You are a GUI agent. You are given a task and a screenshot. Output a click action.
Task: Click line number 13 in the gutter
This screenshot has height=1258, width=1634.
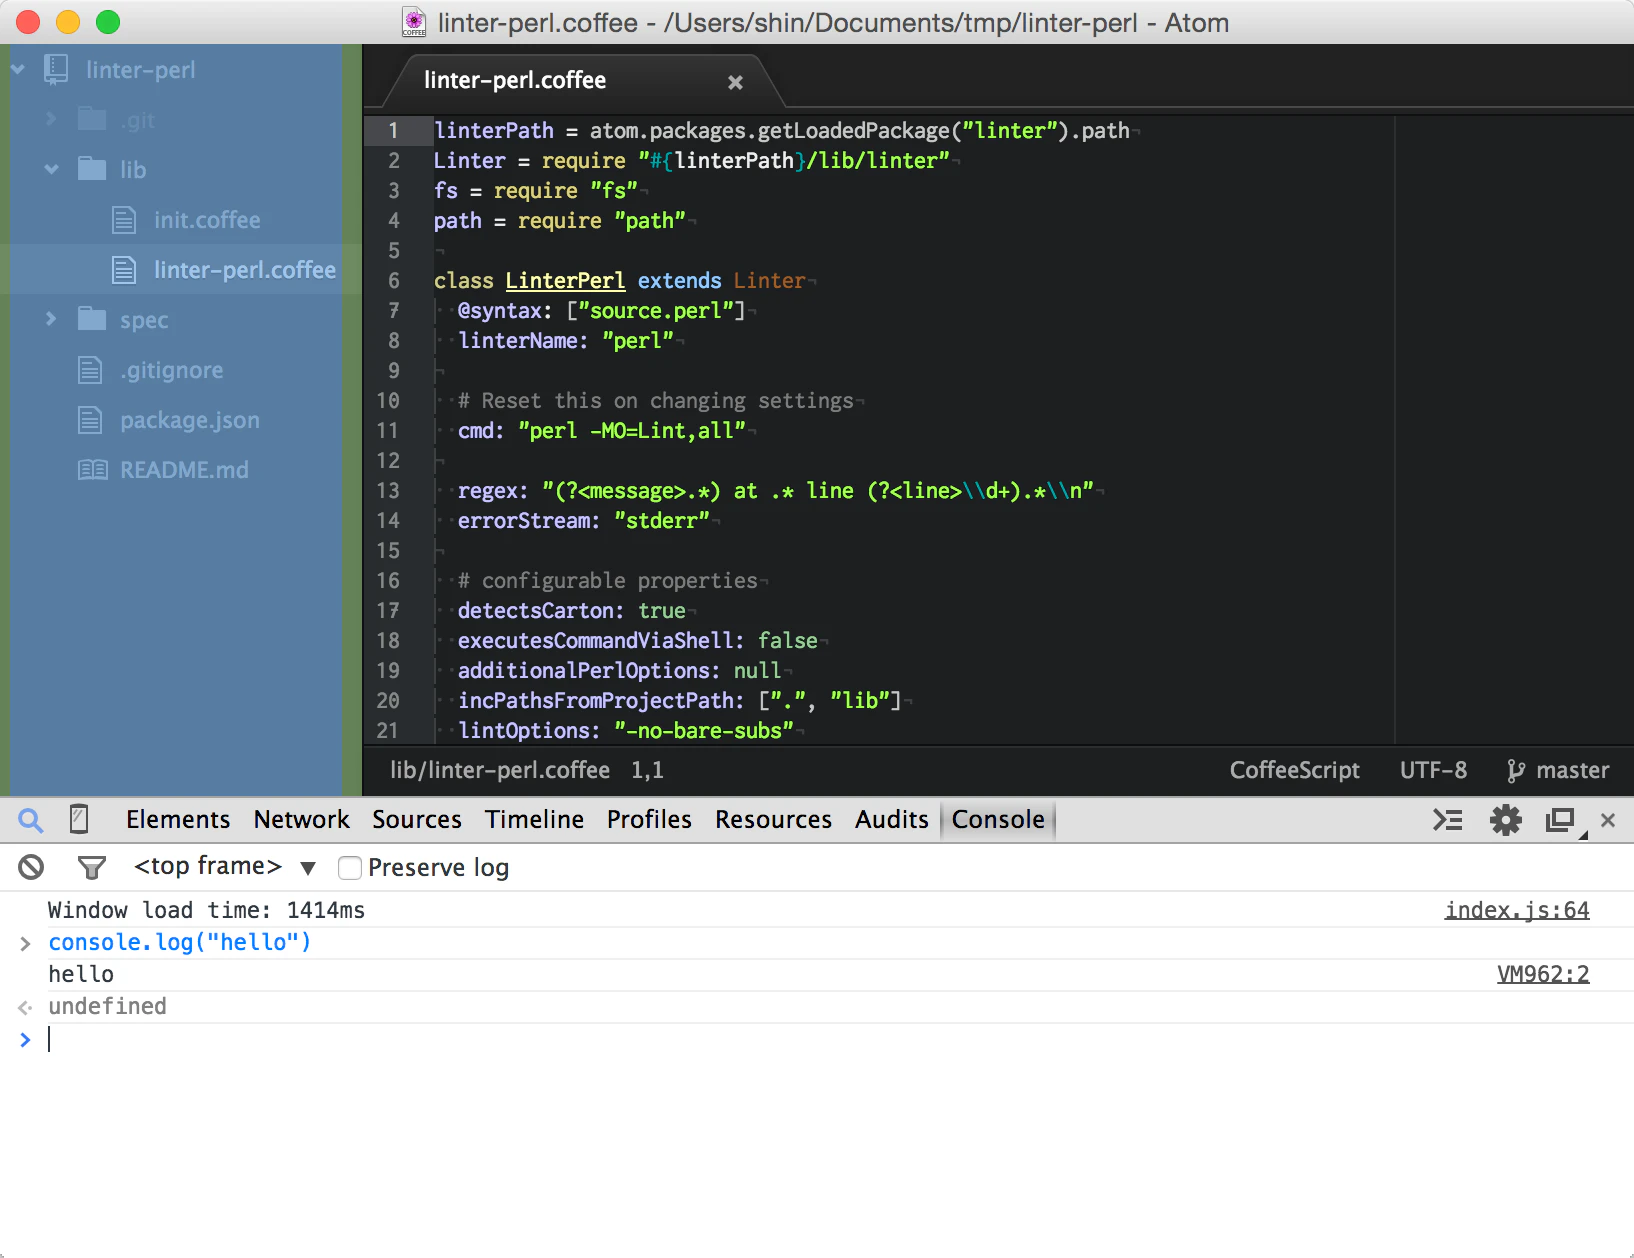(388, 491)
